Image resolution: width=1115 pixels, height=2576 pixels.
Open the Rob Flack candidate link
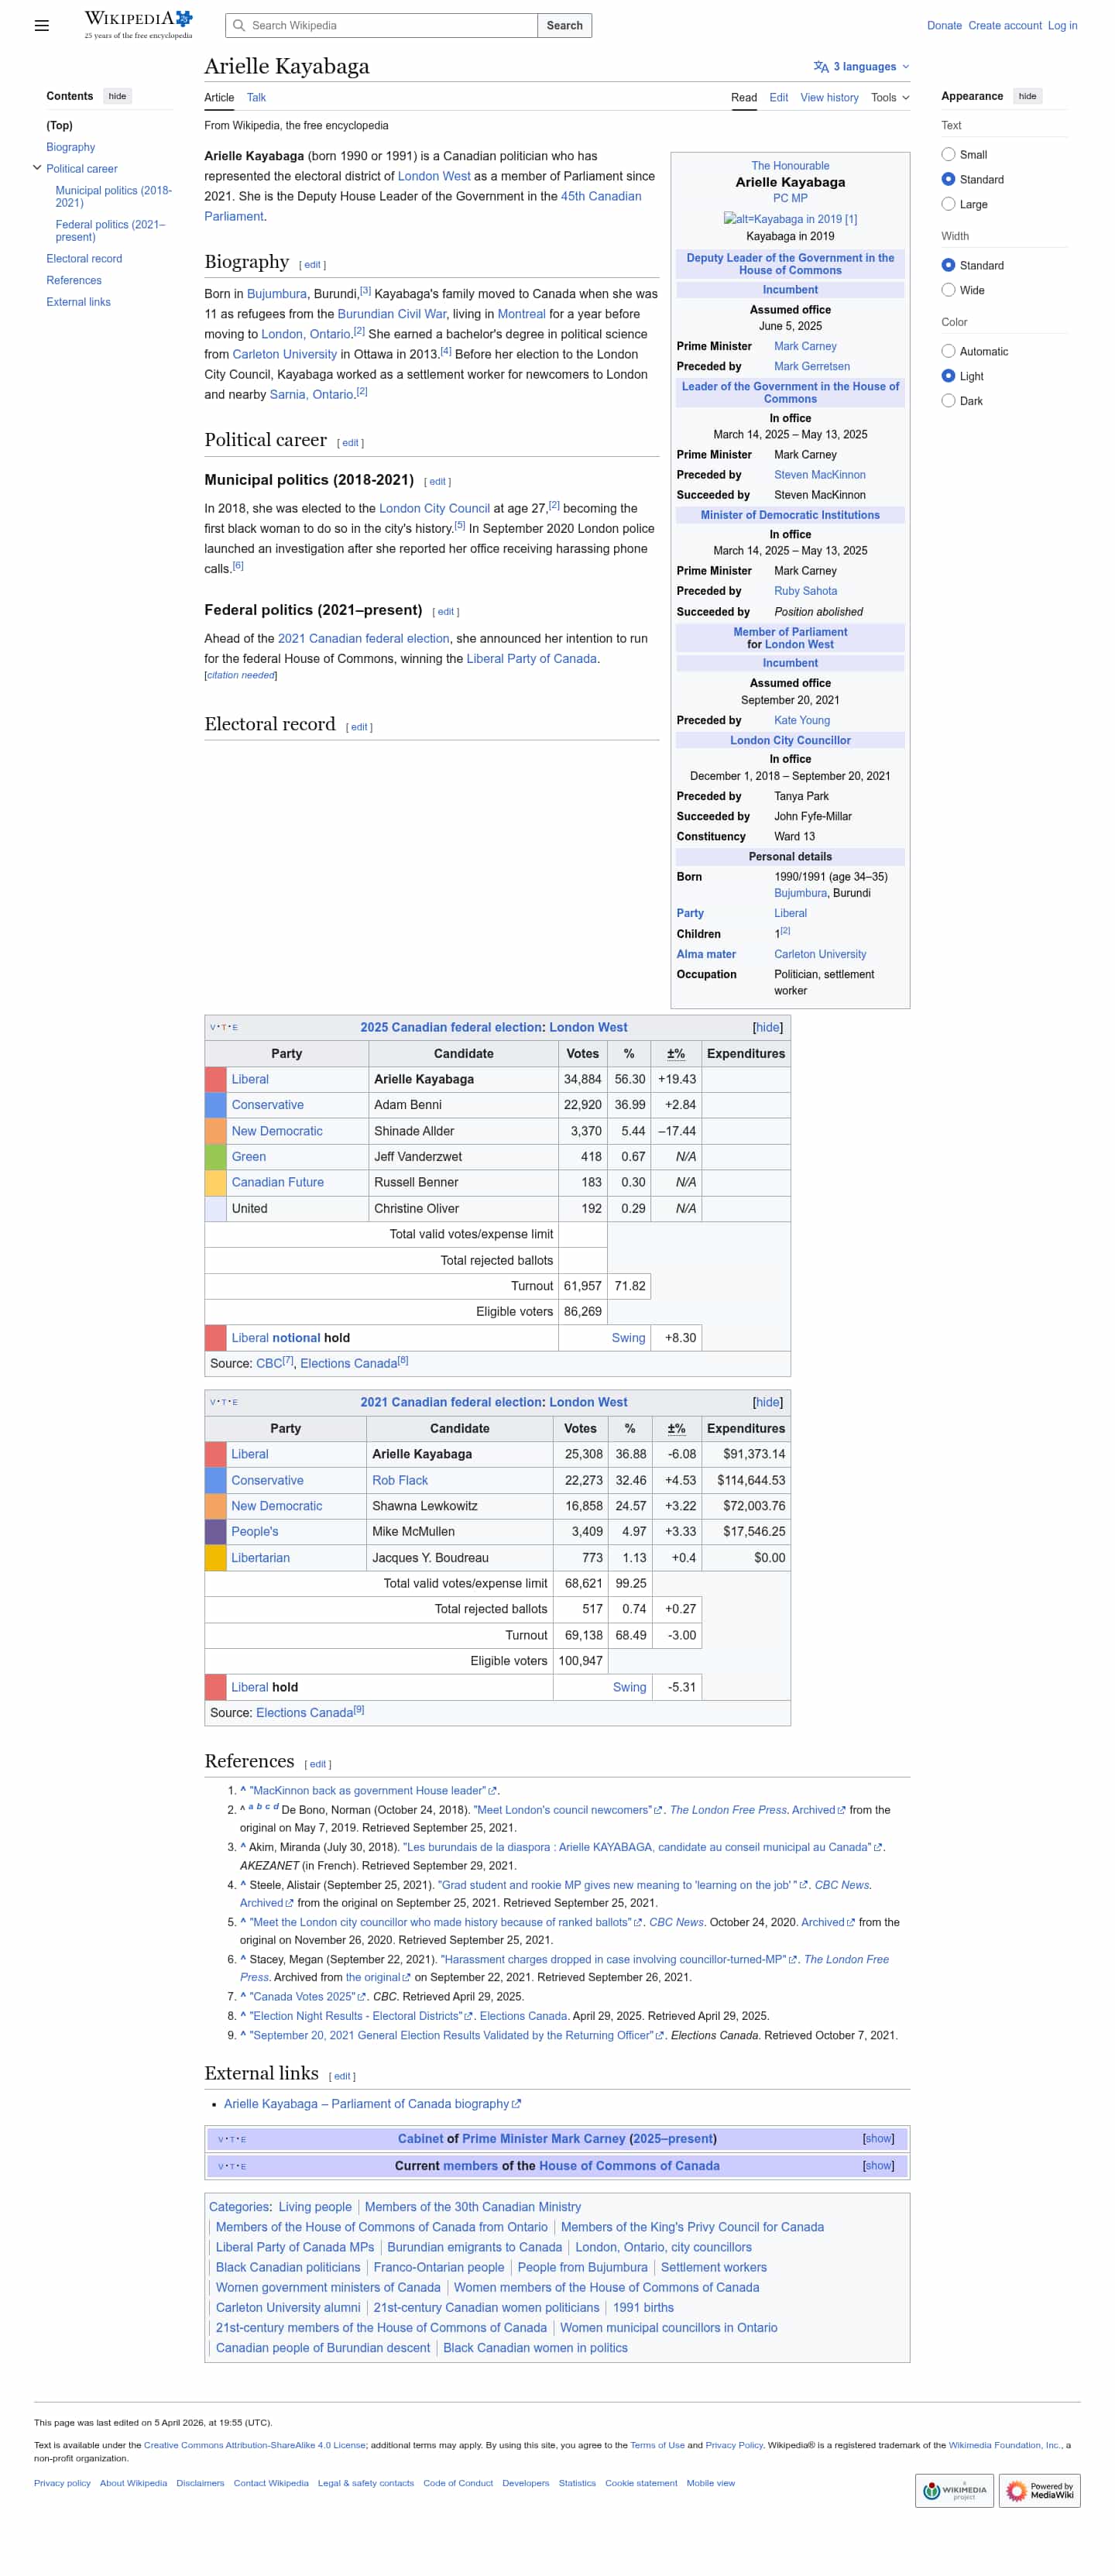[x=399, y=1481]
